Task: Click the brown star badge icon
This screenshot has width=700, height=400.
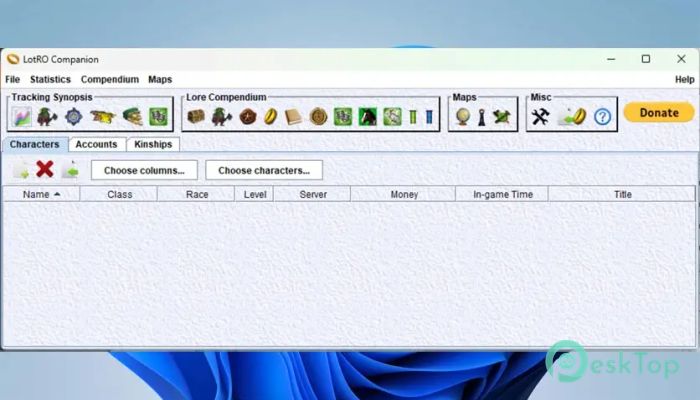Action: pyautogui.click(x=248, y=117)
